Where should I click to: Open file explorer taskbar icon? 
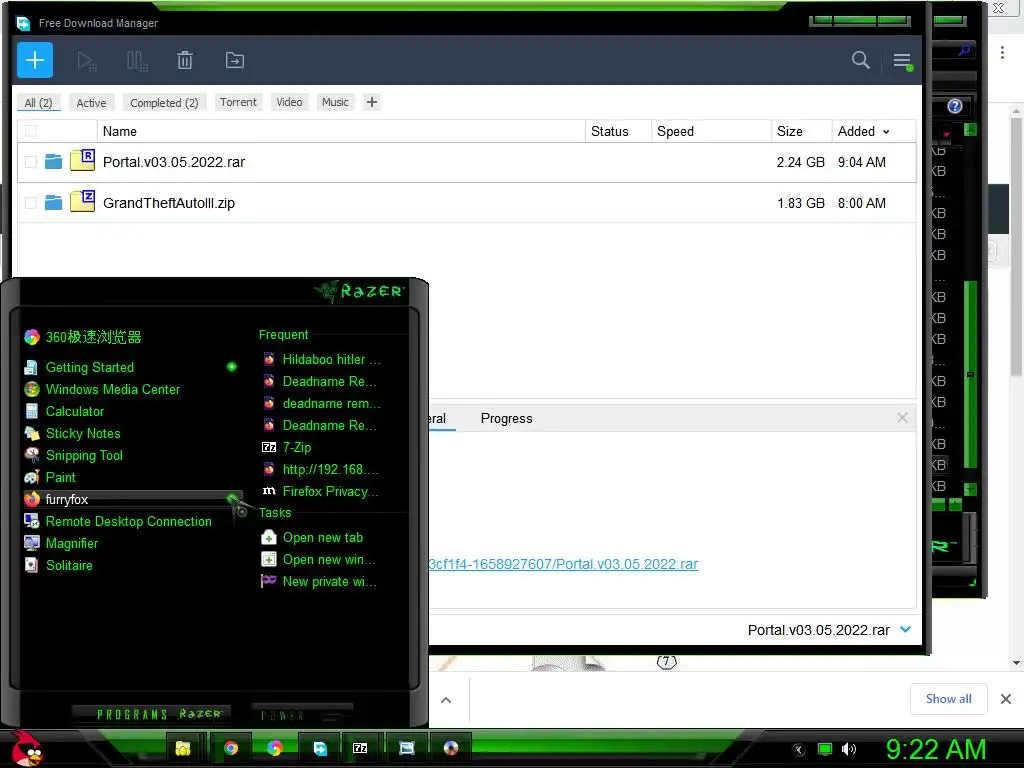point(183,748)
